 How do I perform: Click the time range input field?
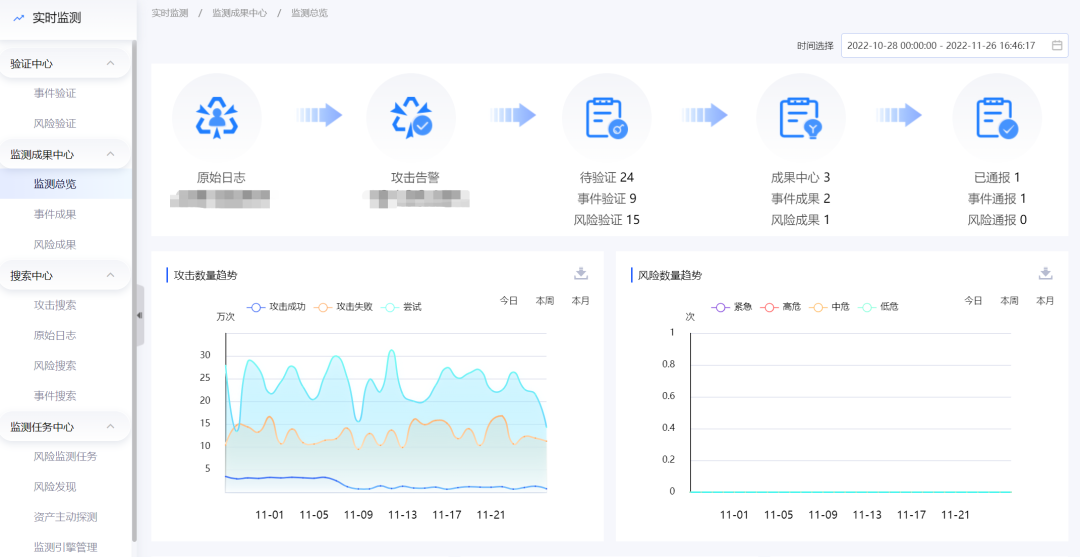(x=940, y=46)
